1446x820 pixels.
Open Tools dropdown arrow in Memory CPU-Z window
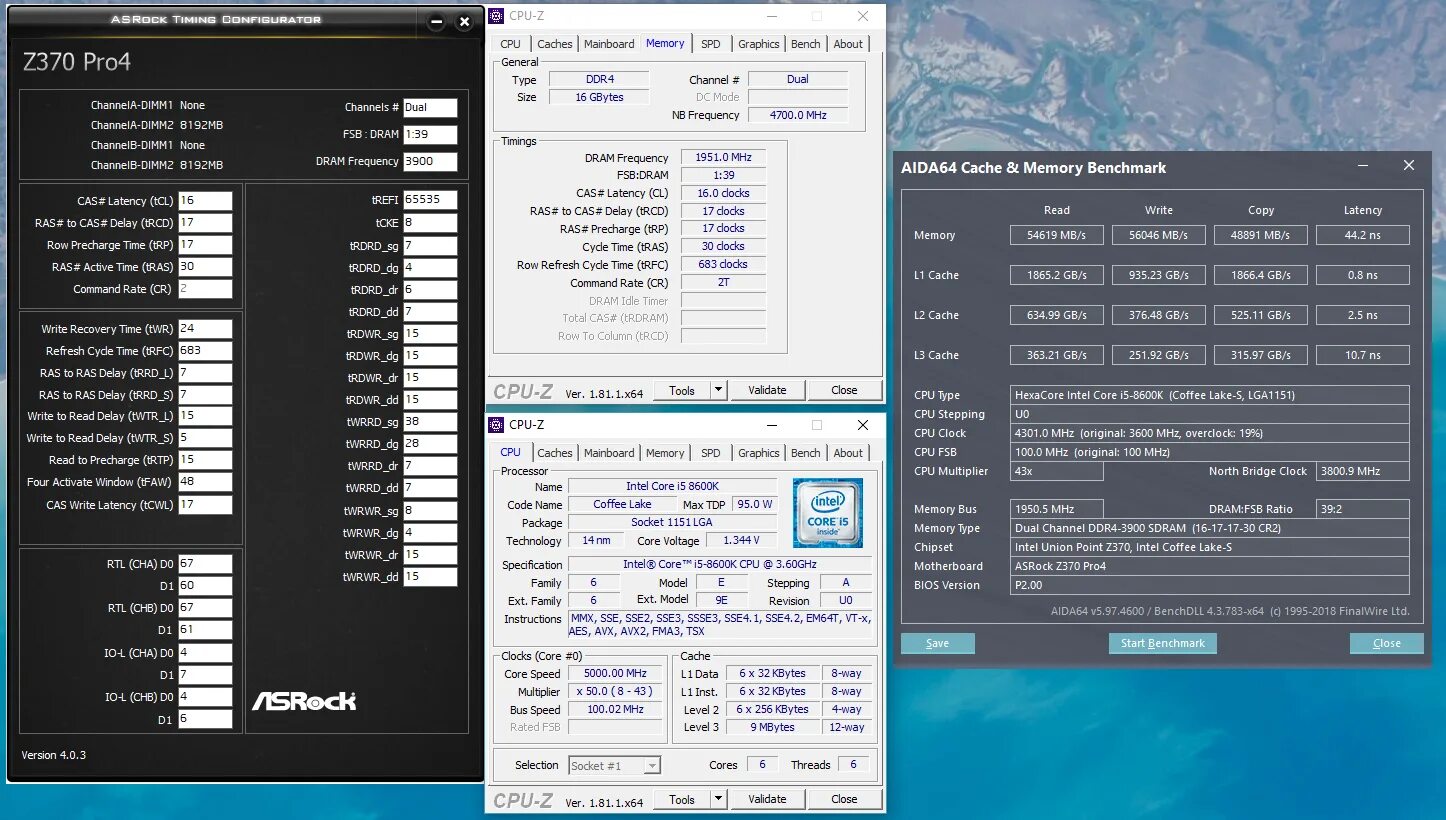718,390
